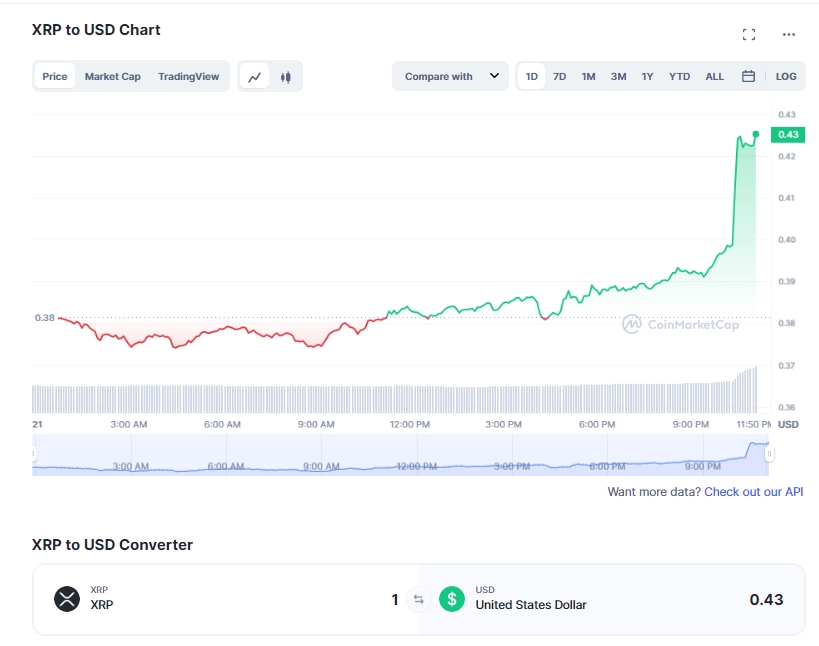Select the 7D time range
This screenshot has width=819, height=646.
pyautogui.click(x=560, y=77)
